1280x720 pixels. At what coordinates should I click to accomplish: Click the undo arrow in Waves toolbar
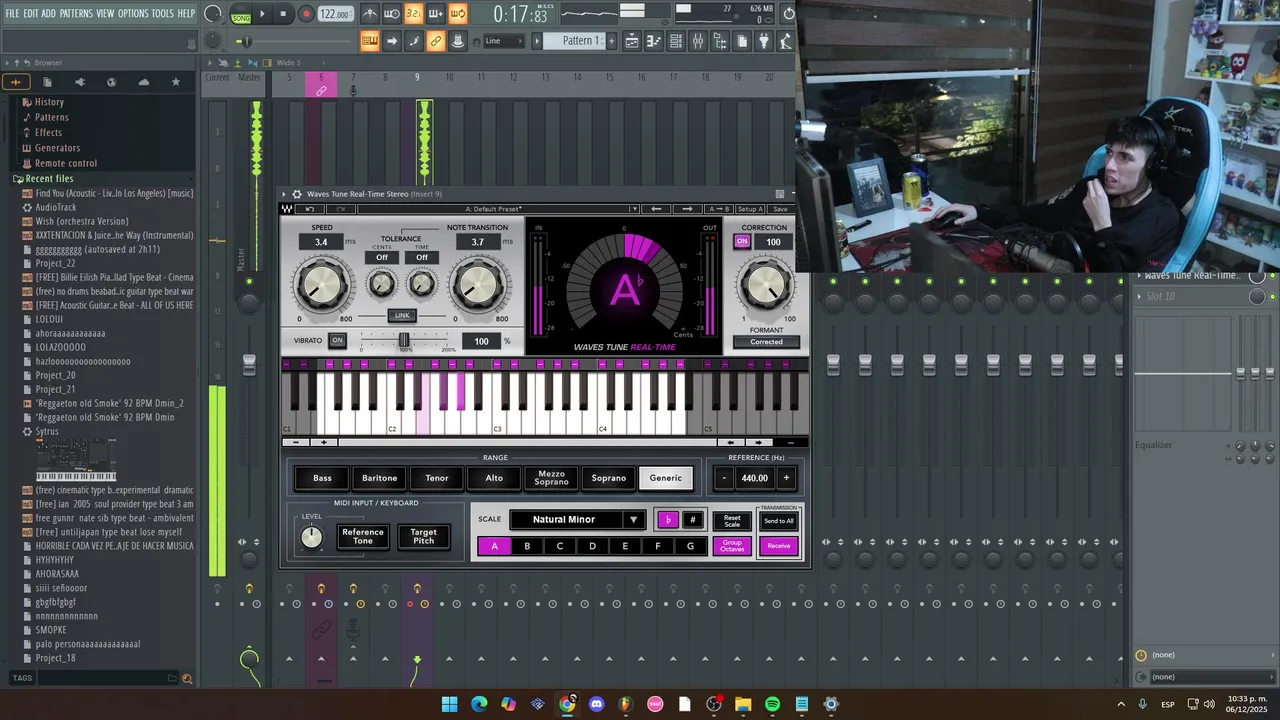(310, 209)
